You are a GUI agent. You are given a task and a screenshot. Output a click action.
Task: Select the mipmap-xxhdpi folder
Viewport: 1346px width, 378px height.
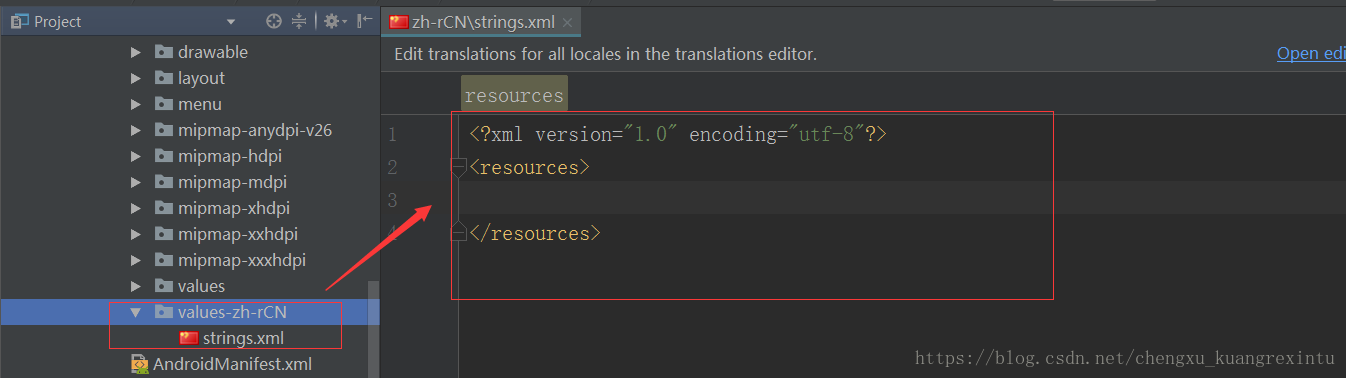238,234
